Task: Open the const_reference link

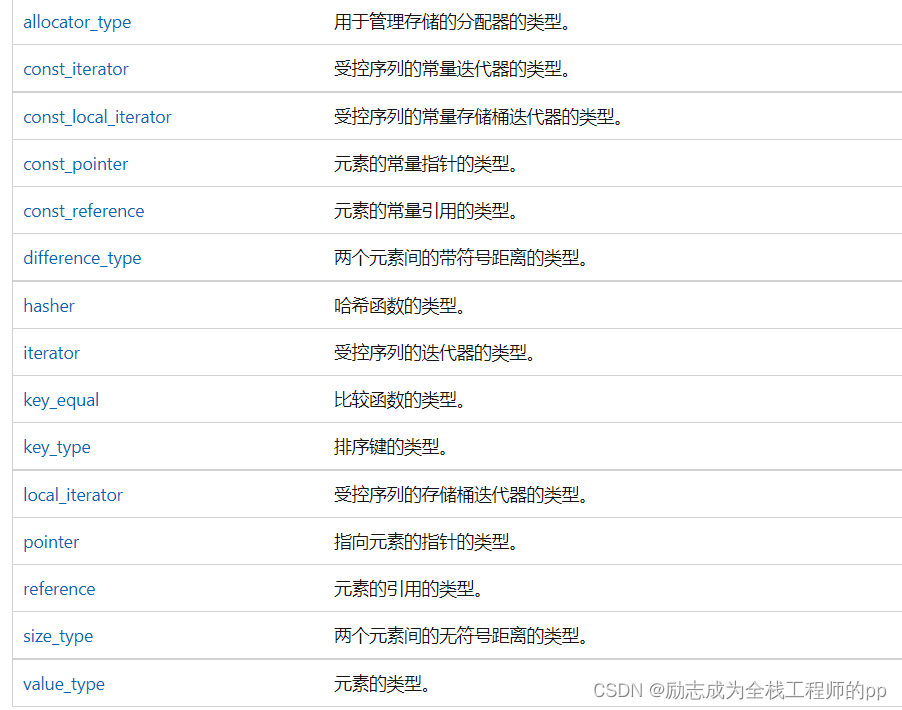Action: (x=83, y=211)
